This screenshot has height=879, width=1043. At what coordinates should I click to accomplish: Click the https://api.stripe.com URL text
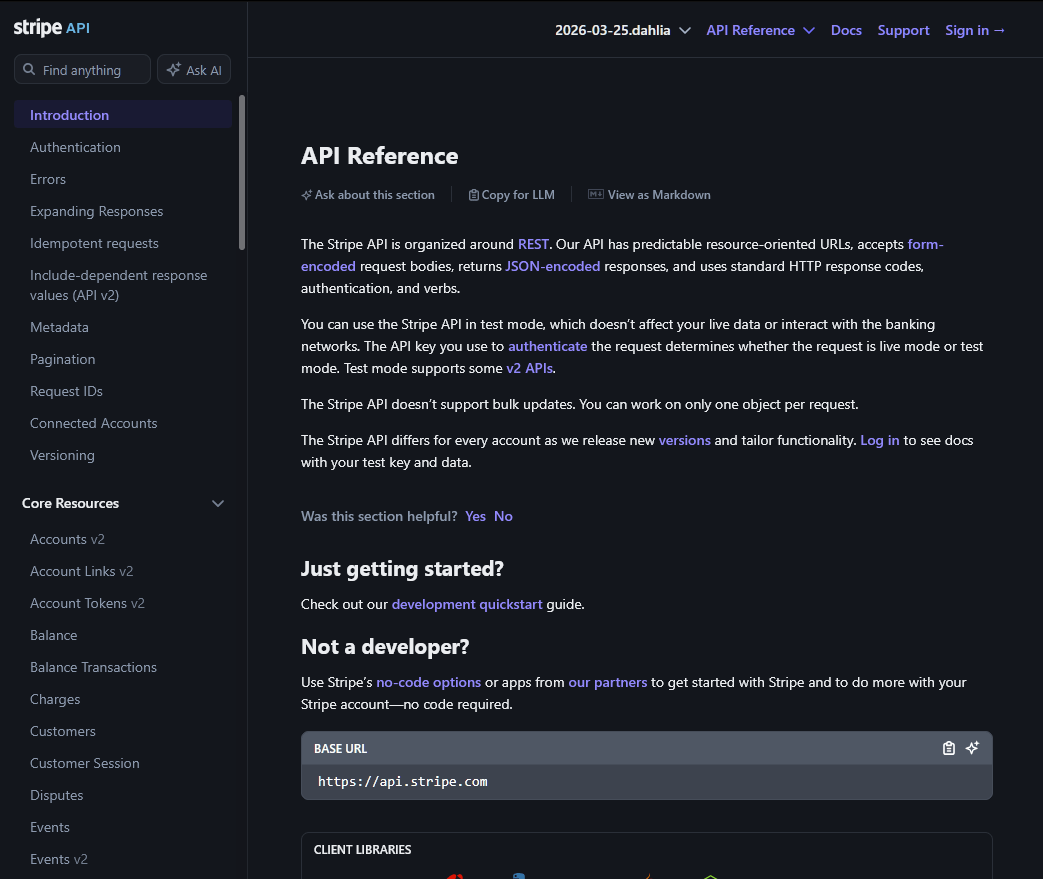[402, 781]
